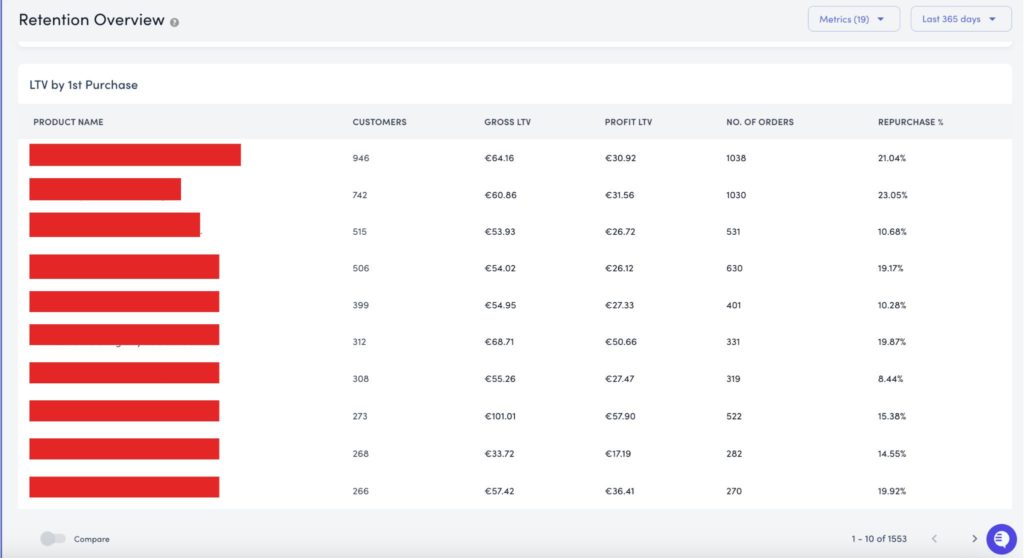Click orders count 531
The width and height of the screenshot is (1024, 558).
pyautogui.click(x=733, y=231)
